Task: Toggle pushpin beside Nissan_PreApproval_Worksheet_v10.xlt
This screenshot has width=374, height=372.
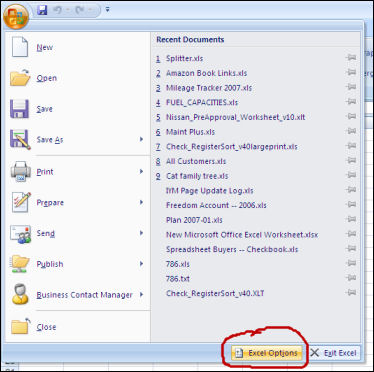Action: coord(351,116)
